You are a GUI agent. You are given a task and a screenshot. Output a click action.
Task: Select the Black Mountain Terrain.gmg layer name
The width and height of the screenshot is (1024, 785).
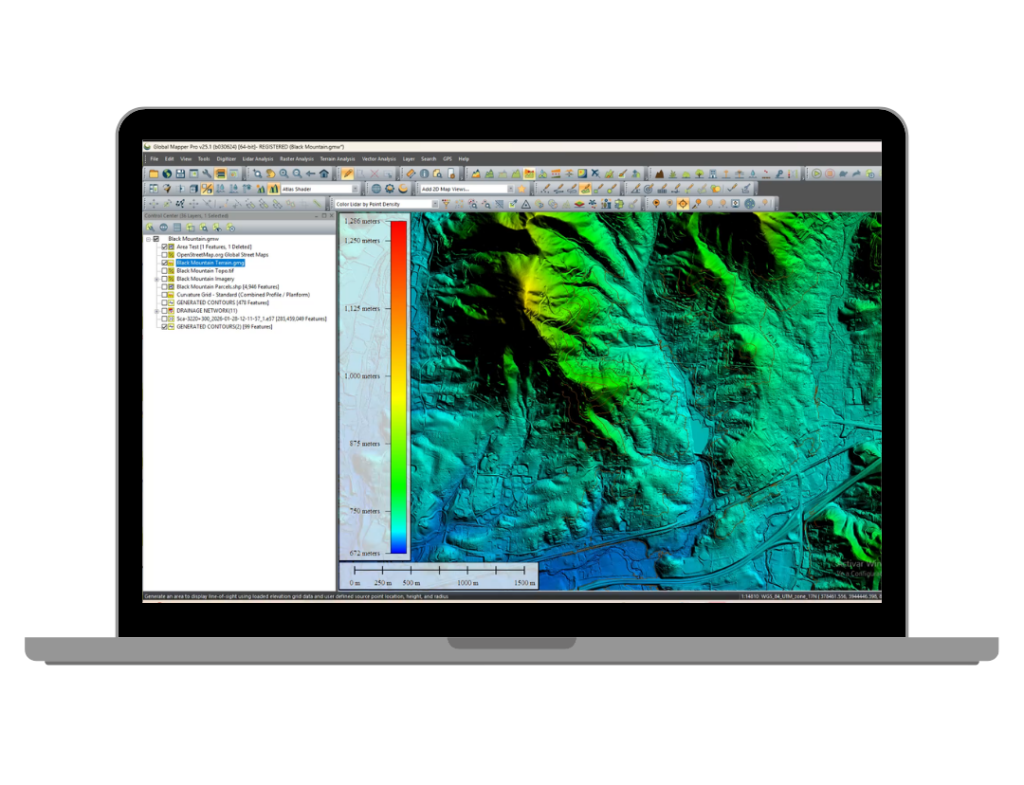point(210,263)
